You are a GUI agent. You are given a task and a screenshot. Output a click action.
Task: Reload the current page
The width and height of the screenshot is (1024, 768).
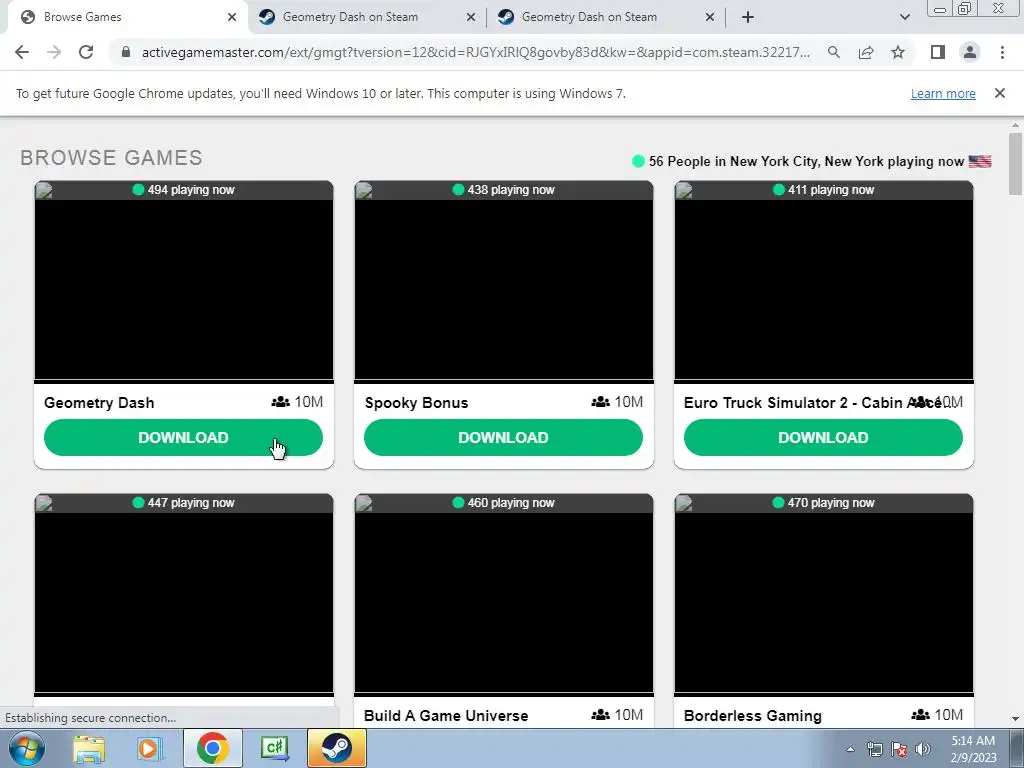coord(86,52)
